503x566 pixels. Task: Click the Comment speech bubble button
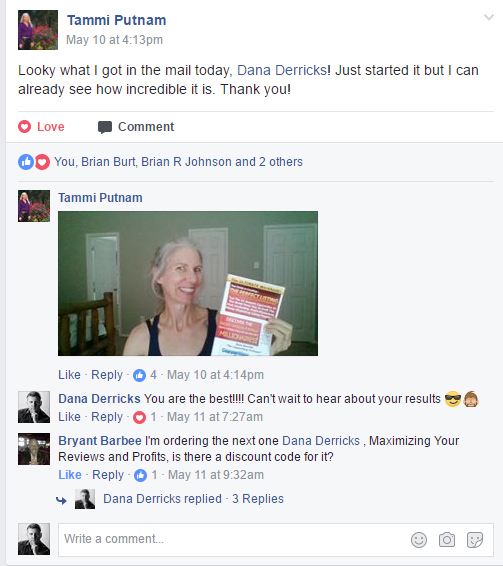click(x=136, y=127)
